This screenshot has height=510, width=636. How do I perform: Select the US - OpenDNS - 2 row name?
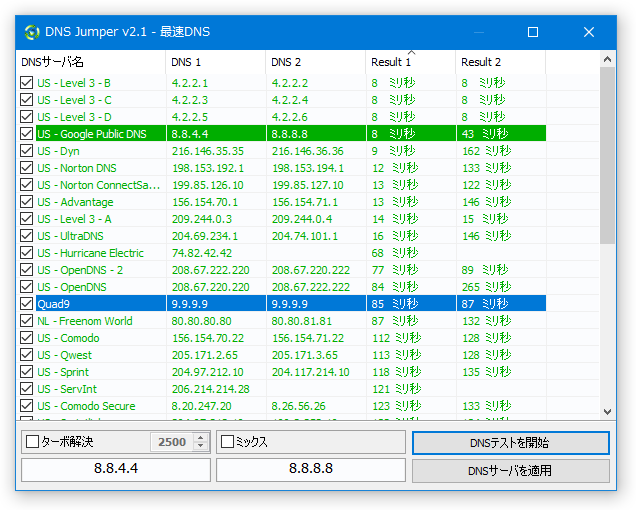click(80, 270)
